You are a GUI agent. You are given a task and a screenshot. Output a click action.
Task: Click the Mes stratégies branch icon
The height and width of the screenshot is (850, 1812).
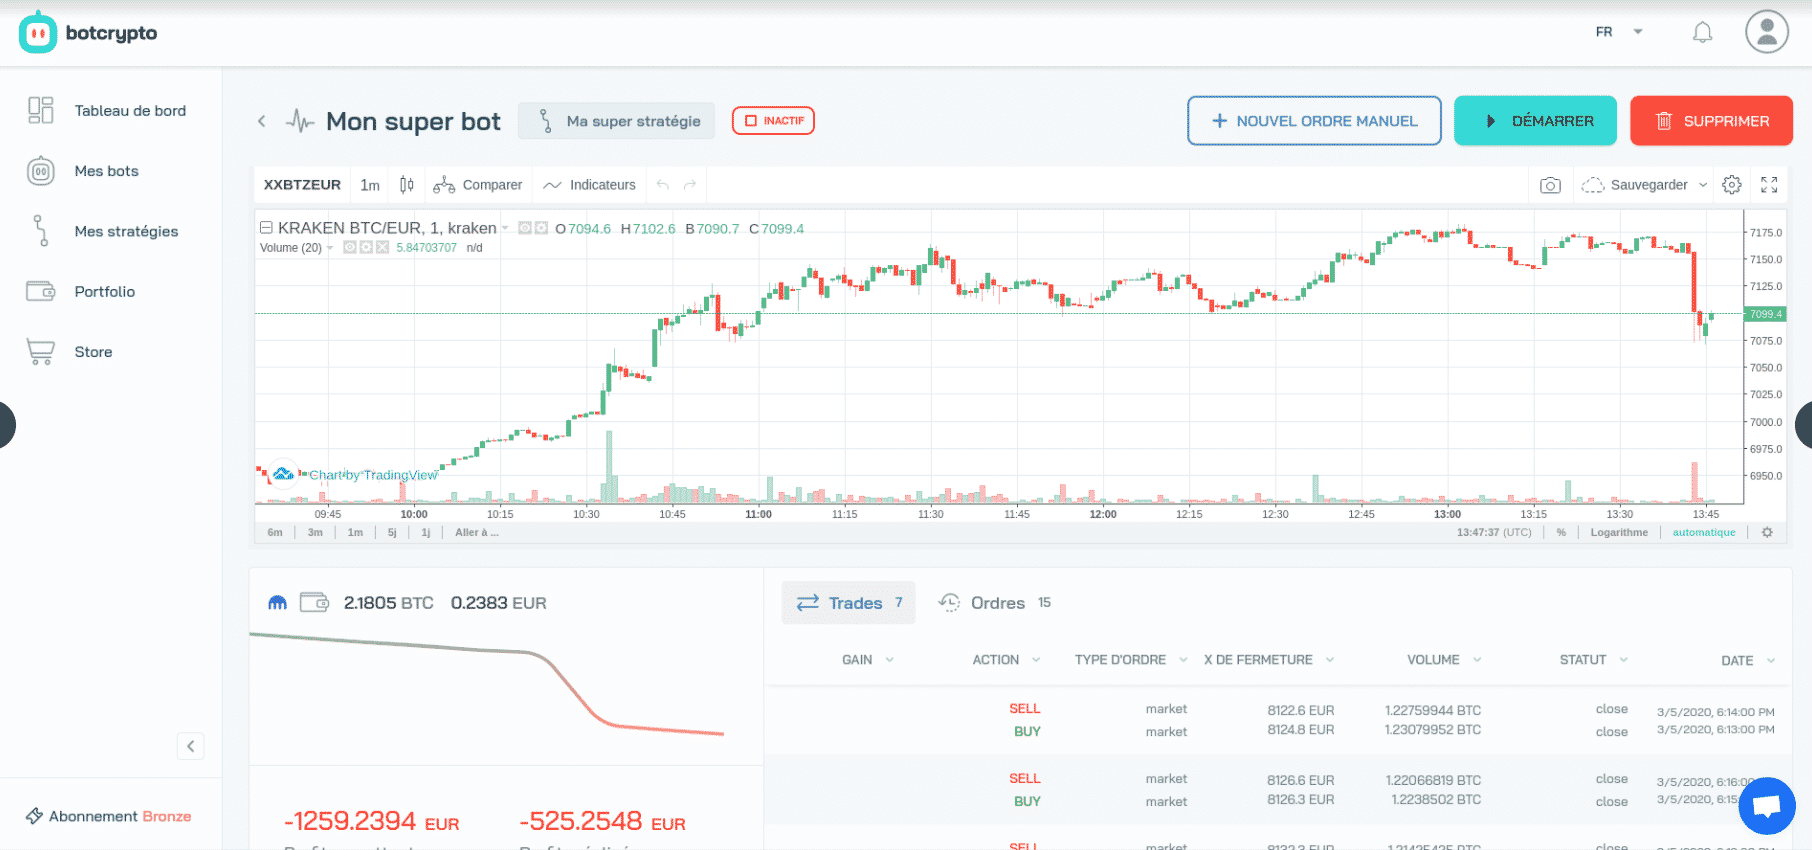(x=40, y=231)
